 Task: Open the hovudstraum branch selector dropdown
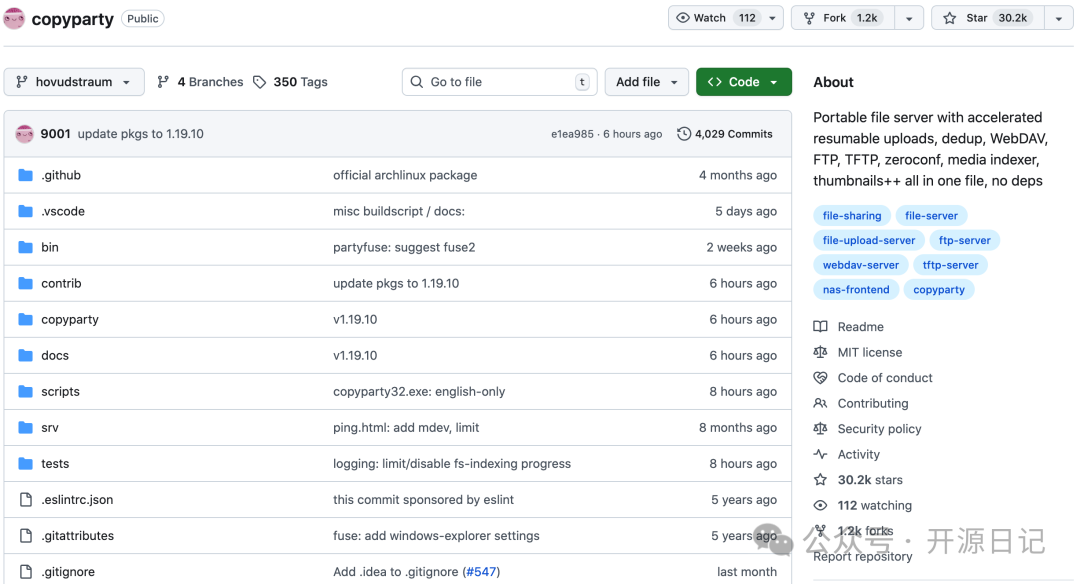click(74, 82)
